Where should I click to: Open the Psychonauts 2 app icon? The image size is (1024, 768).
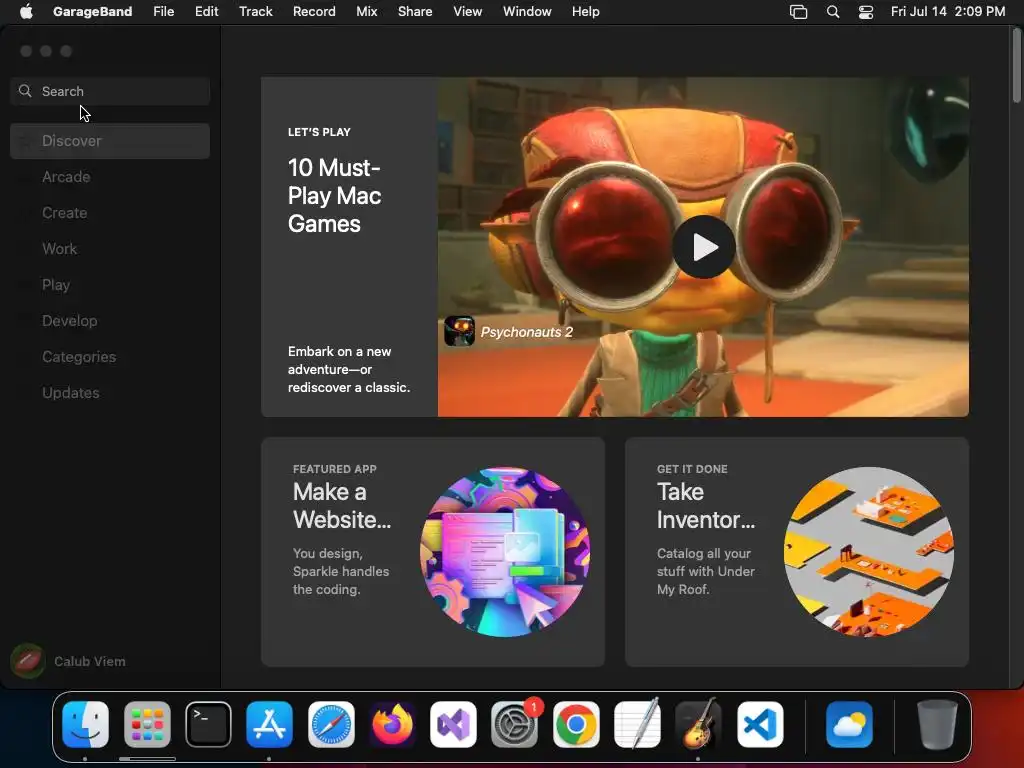point(459,331)
